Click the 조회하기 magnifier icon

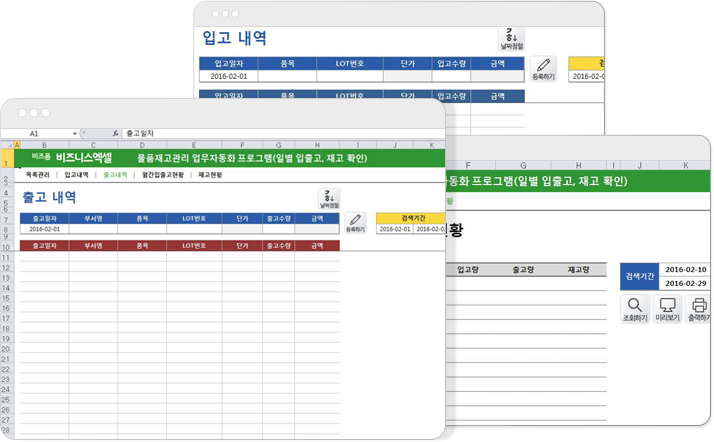[635, 309]
